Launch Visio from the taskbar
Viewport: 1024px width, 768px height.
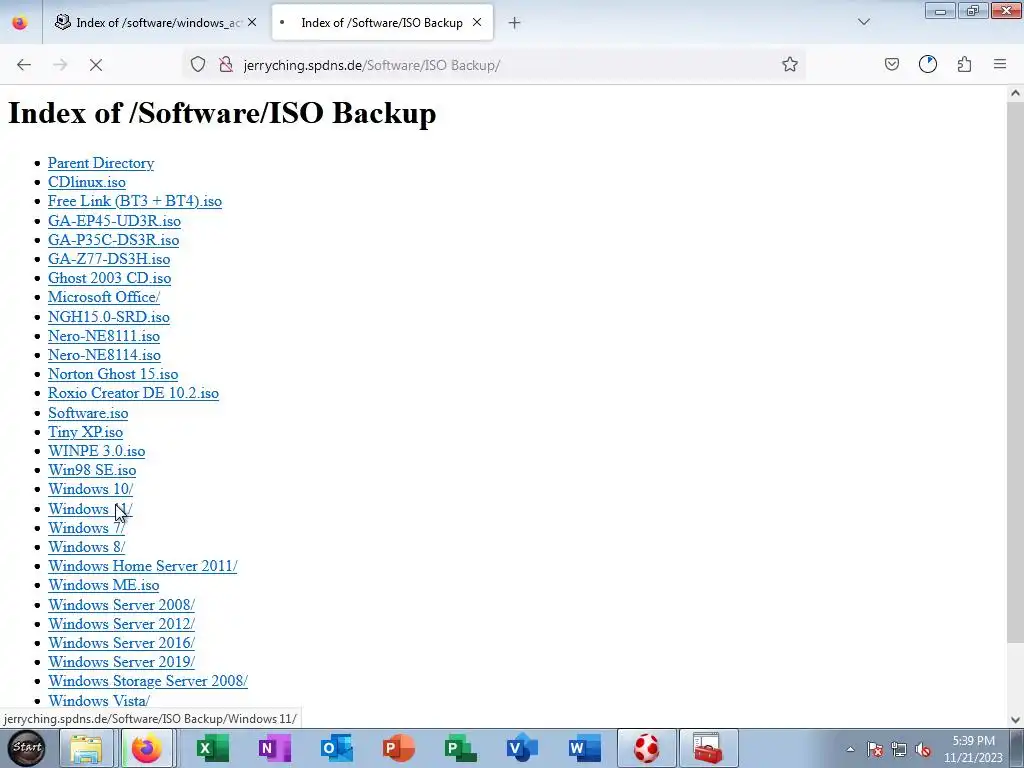pos(522,748)
